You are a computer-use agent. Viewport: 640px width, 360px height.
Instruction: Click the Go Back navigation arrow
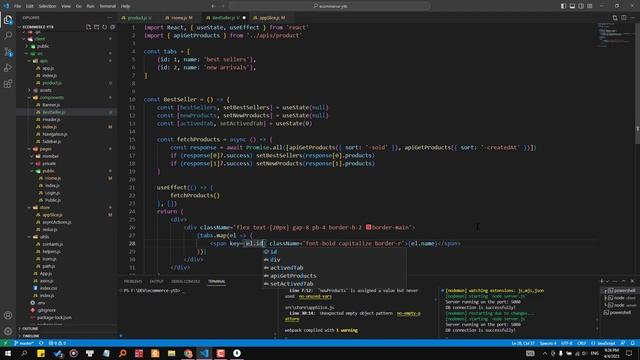click(x=213, y=6)
